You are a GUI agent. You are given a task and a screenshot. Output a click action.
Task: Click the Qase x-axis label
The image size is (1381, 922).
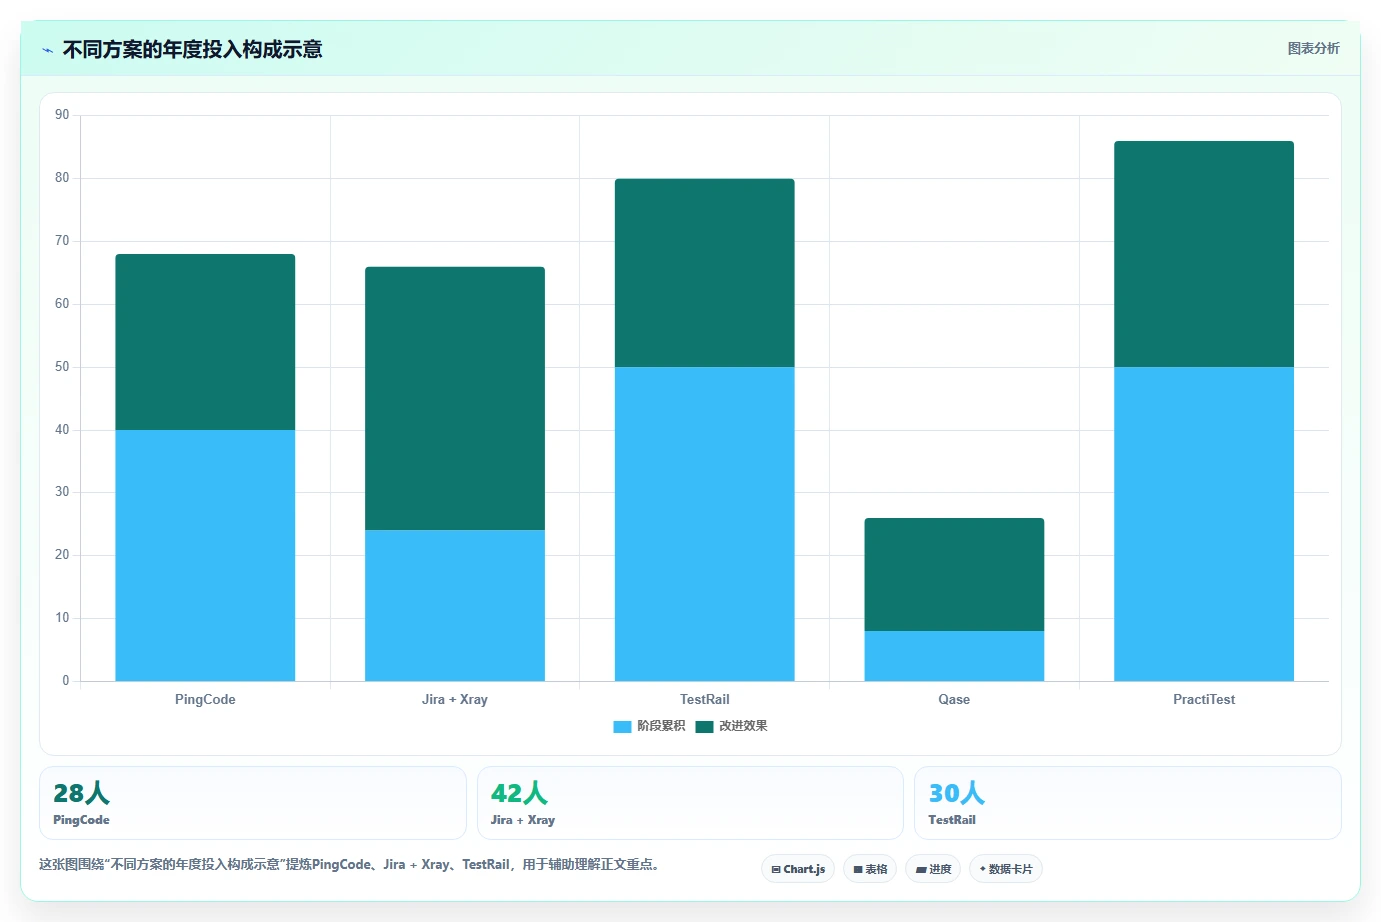tap(954, 699)
